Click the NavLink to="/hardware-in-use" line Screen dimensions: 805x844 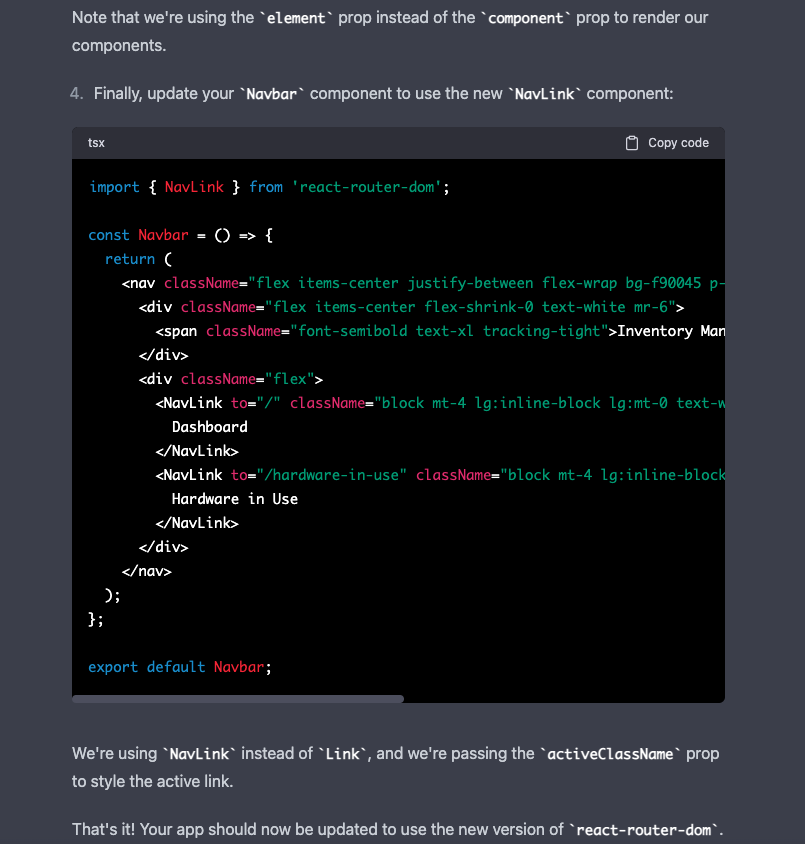(440, 475)
